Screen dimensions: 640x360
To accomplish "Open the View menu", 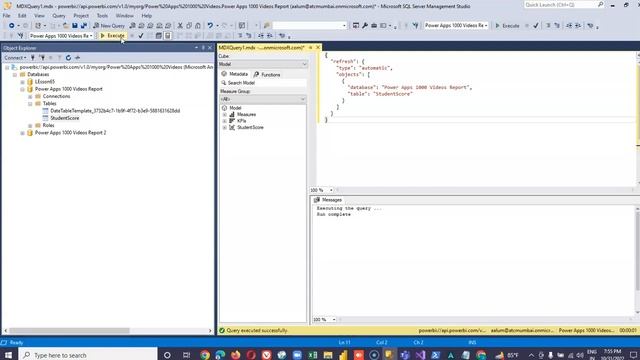I will pyautogui.click(x=39, y=16).
